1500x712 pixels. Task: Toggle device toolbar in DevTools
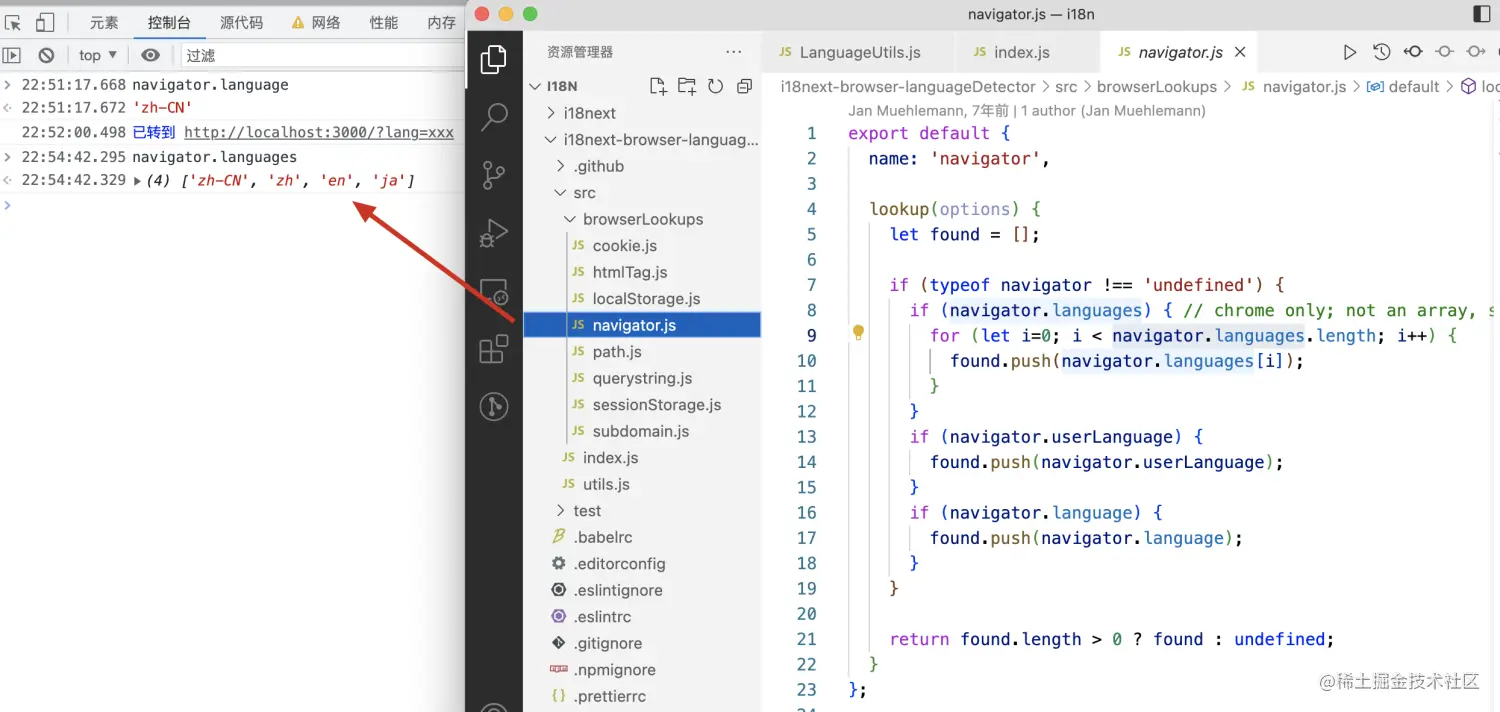click(45, 22)
